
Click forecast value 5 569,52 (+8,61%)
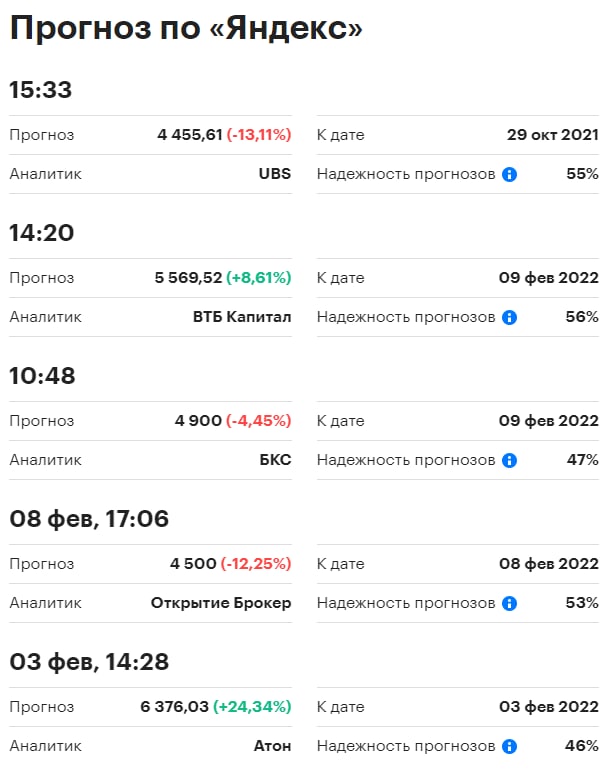(224, 278)
